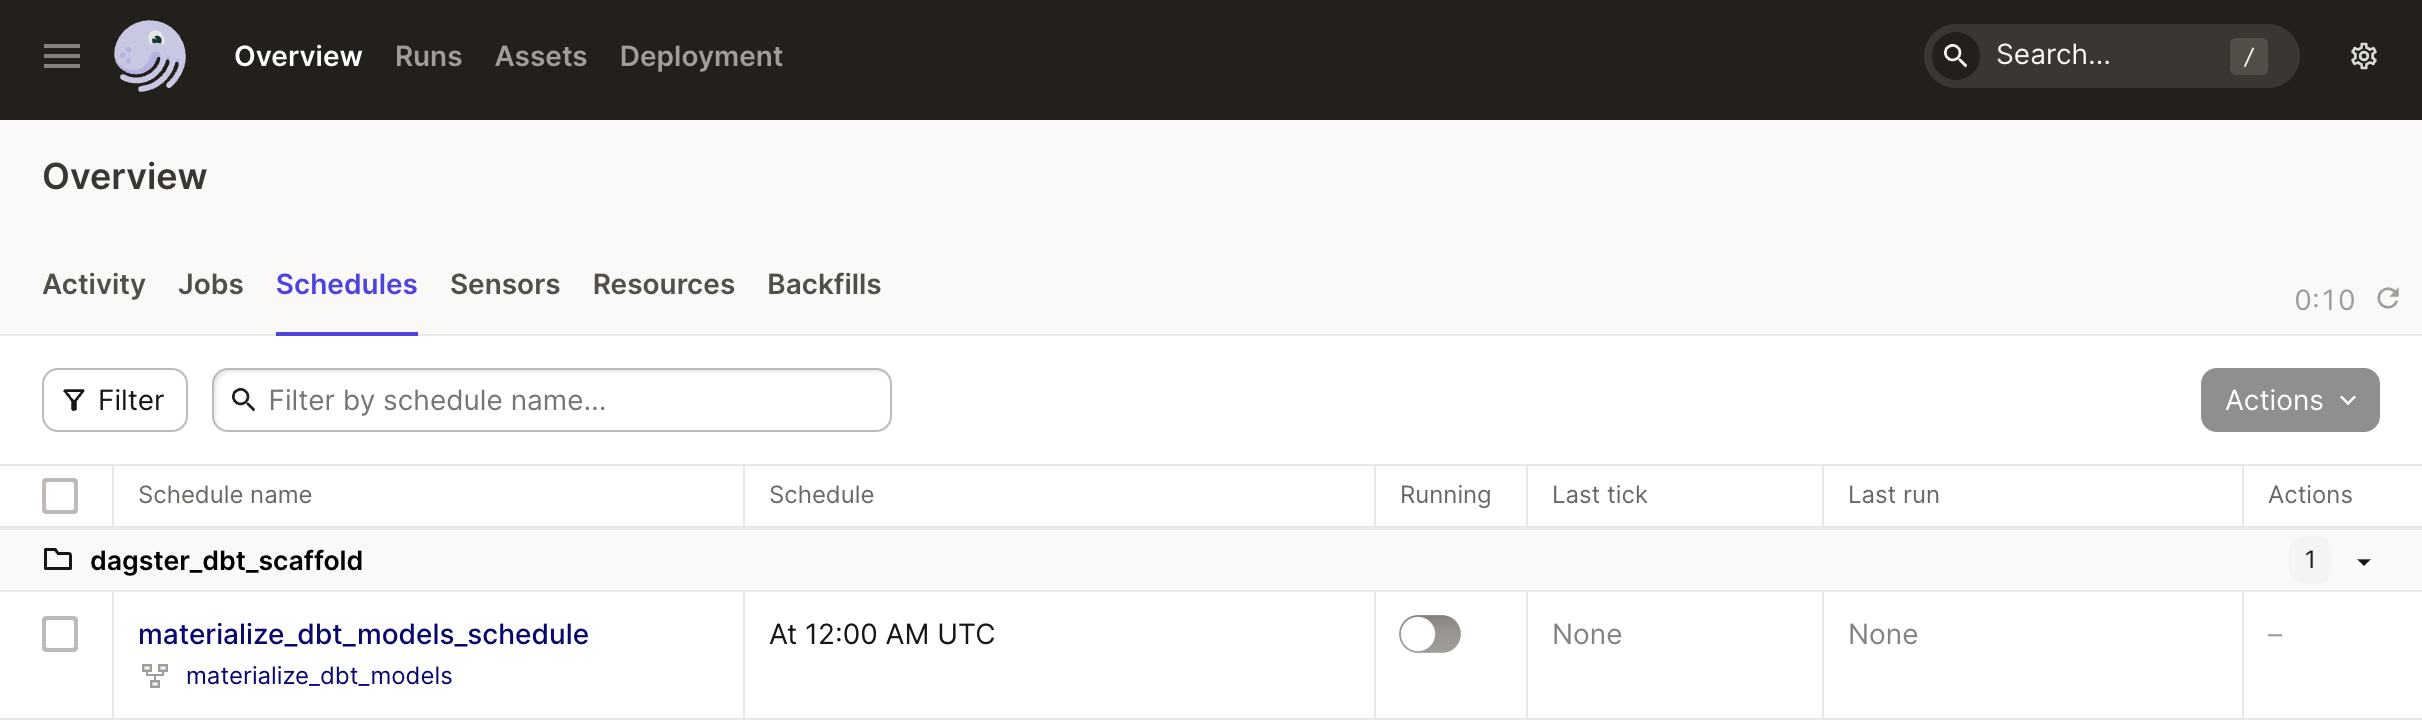Open the materialize_dbt_models_schedule link

click(x=363, y=634)
